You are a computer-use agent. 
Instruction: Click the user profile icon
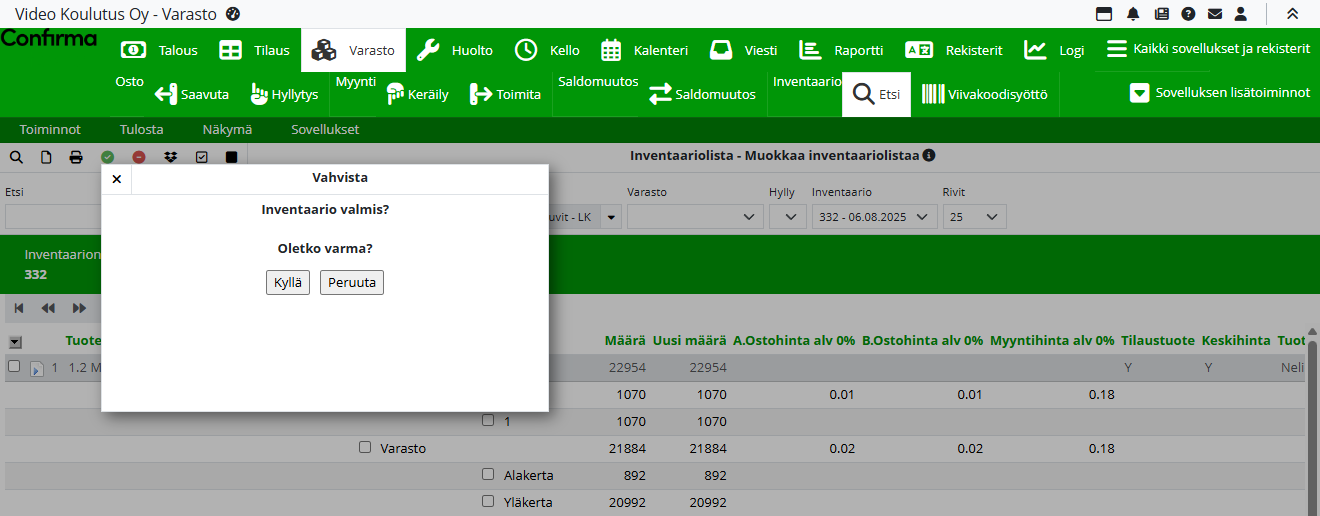[x=1241, y=14]
